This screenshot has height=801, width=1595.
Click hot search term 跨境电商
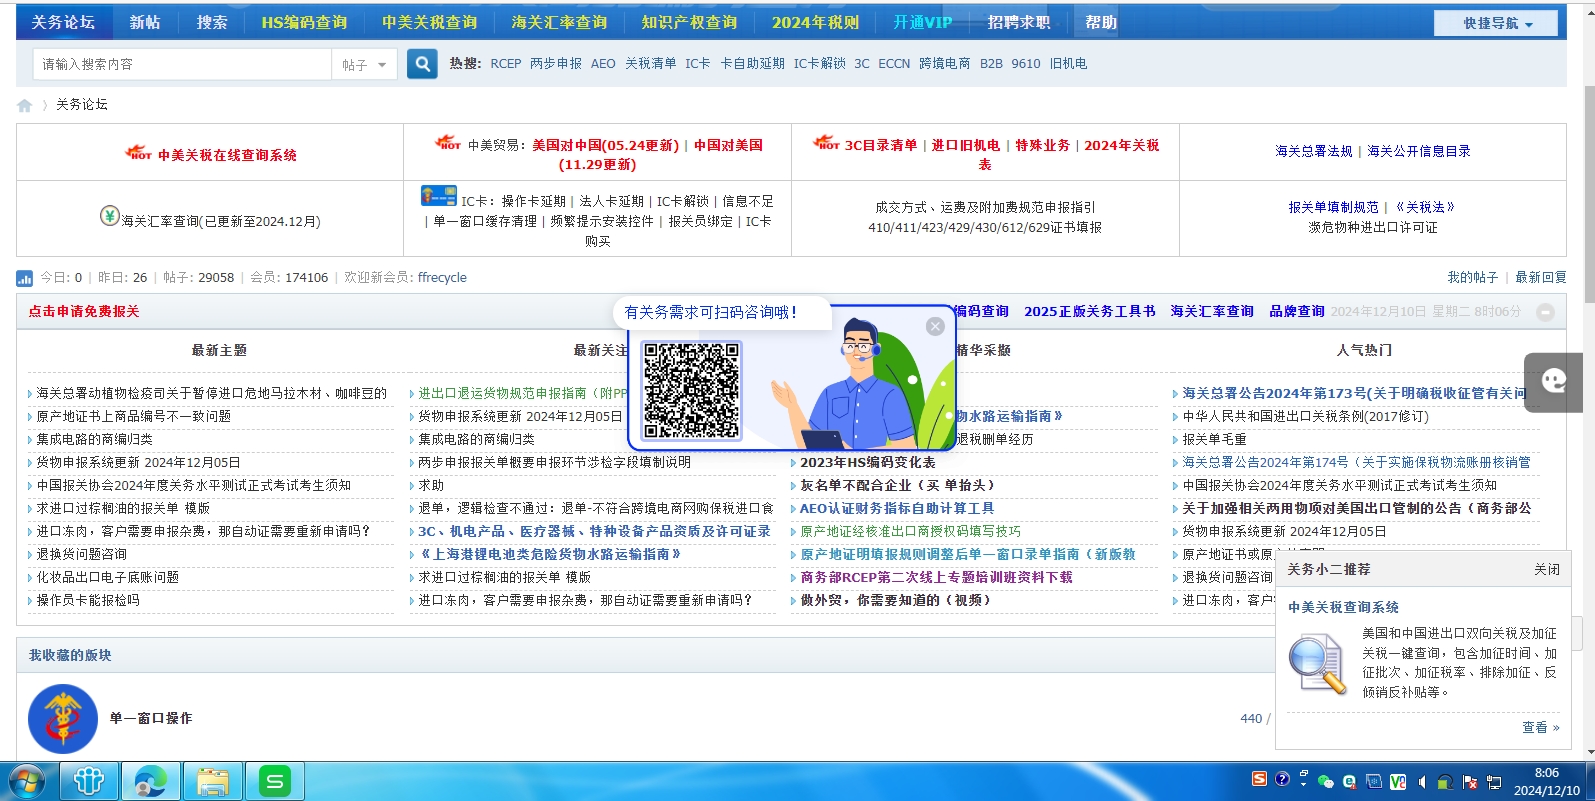945,64
